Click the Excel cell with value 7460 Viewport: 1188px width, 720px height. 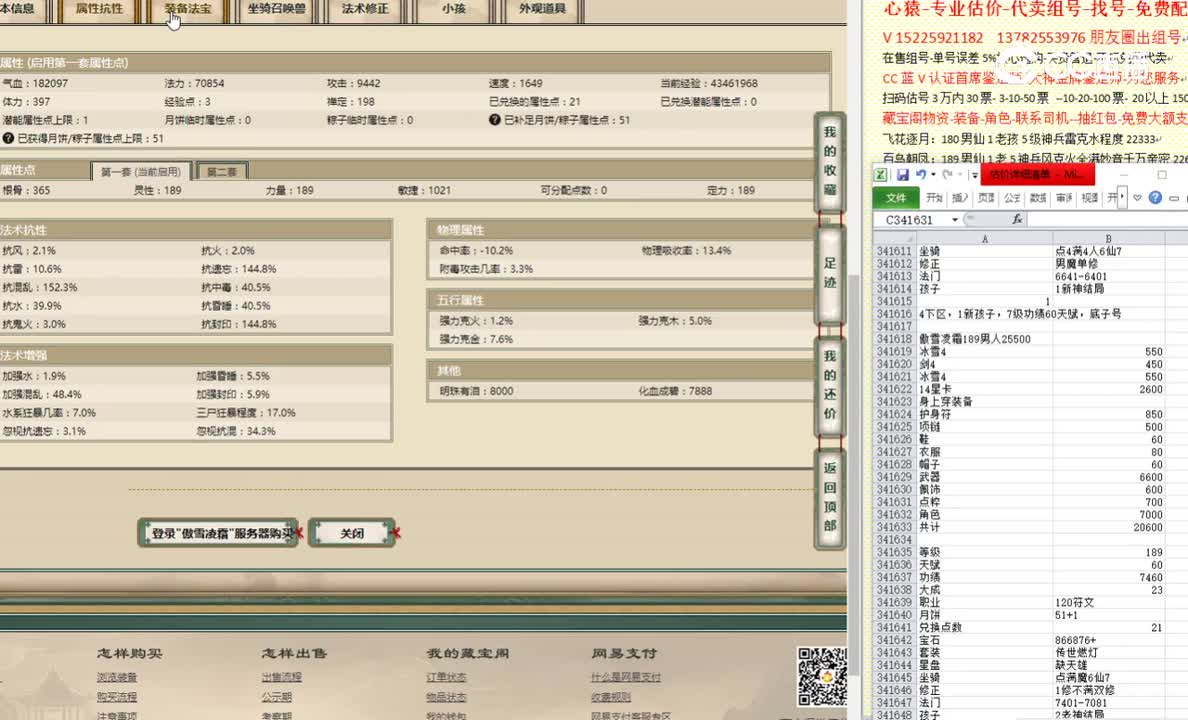(x=1108, y=578)
